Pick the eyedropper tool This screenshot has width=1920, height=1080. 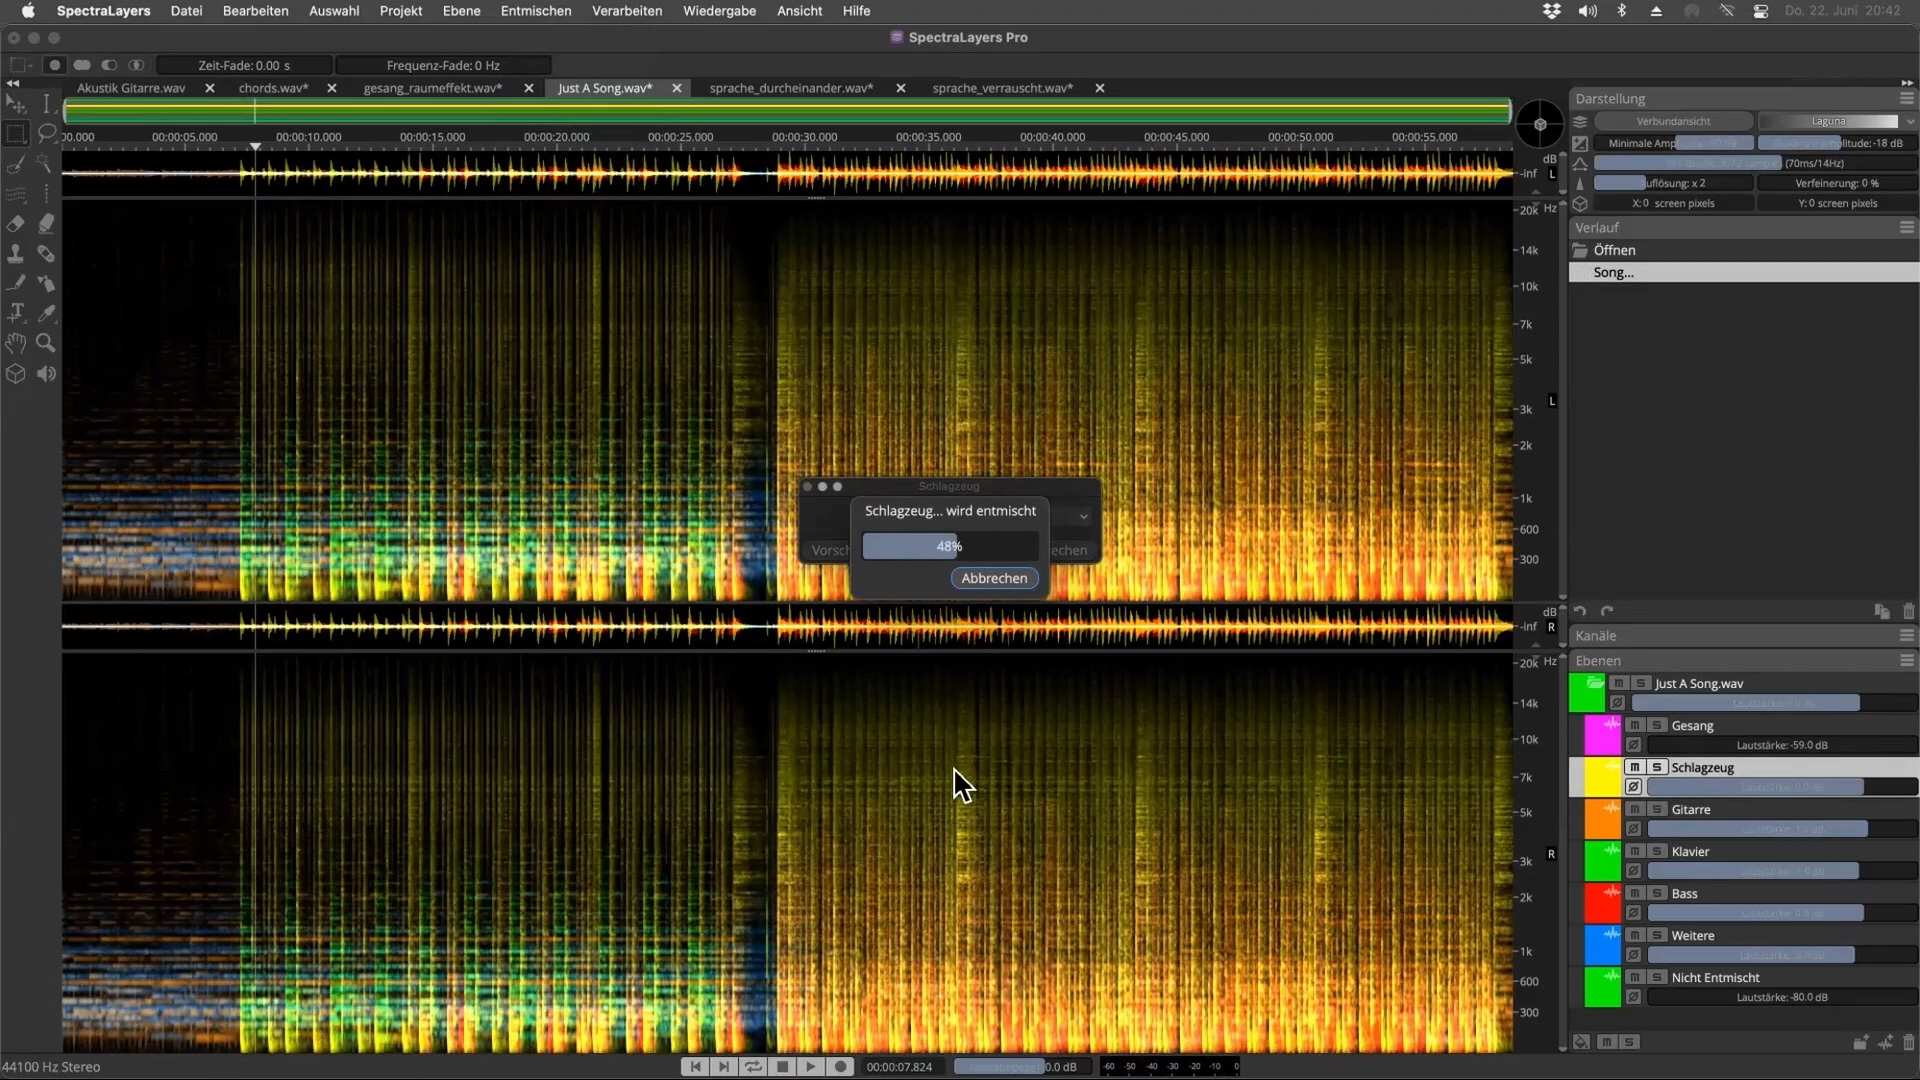point(46,314)
